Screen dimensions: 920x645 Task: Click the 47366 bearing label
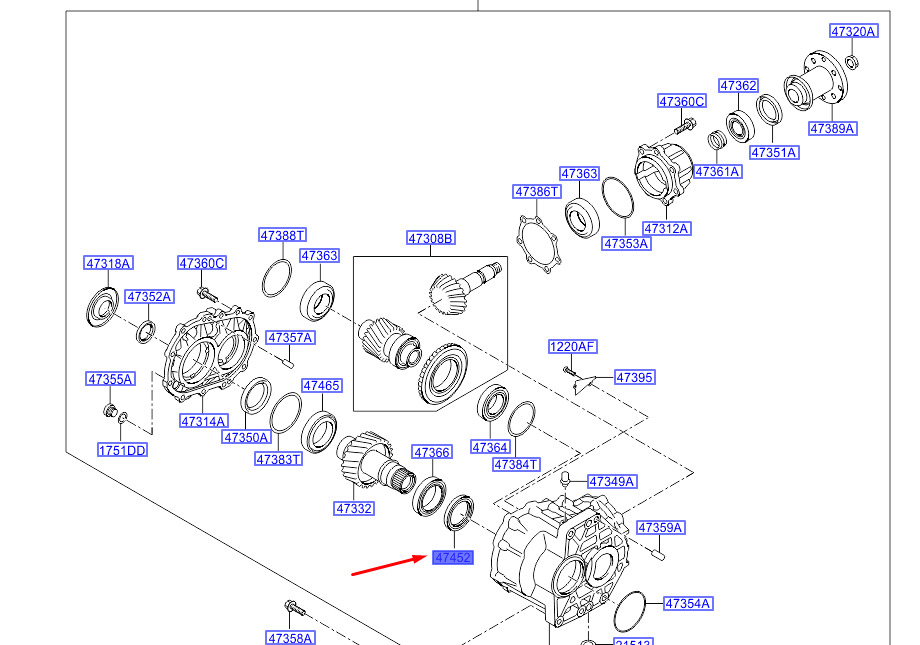click(432, 452)
